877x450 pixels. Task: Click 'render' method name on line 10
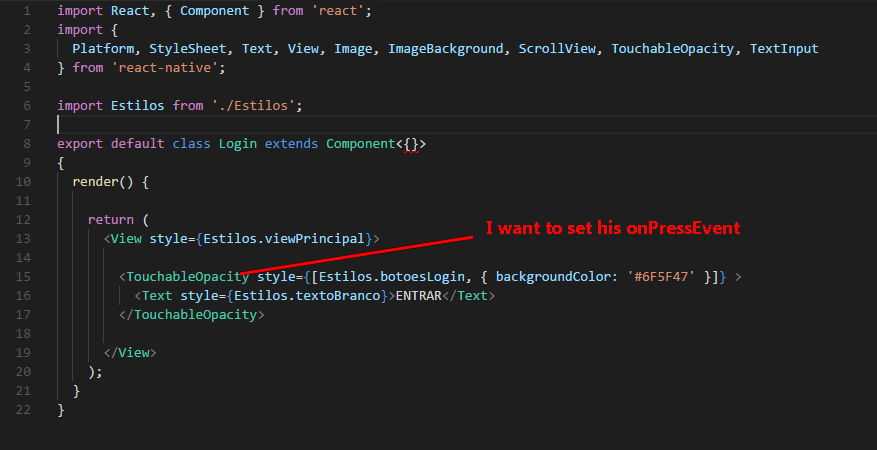[x=96, y=182]
